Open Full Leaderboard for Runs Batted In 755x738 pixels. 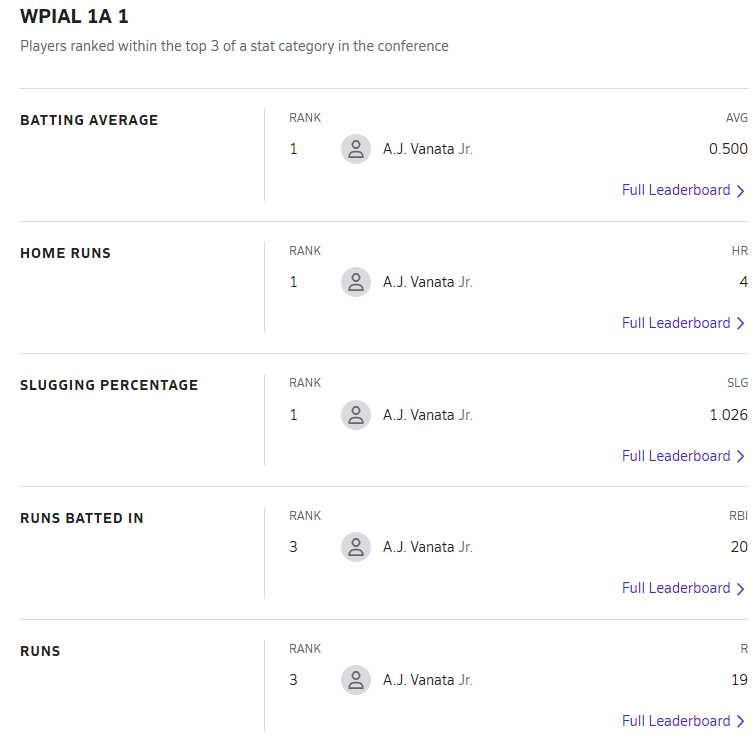click(683, 588)
